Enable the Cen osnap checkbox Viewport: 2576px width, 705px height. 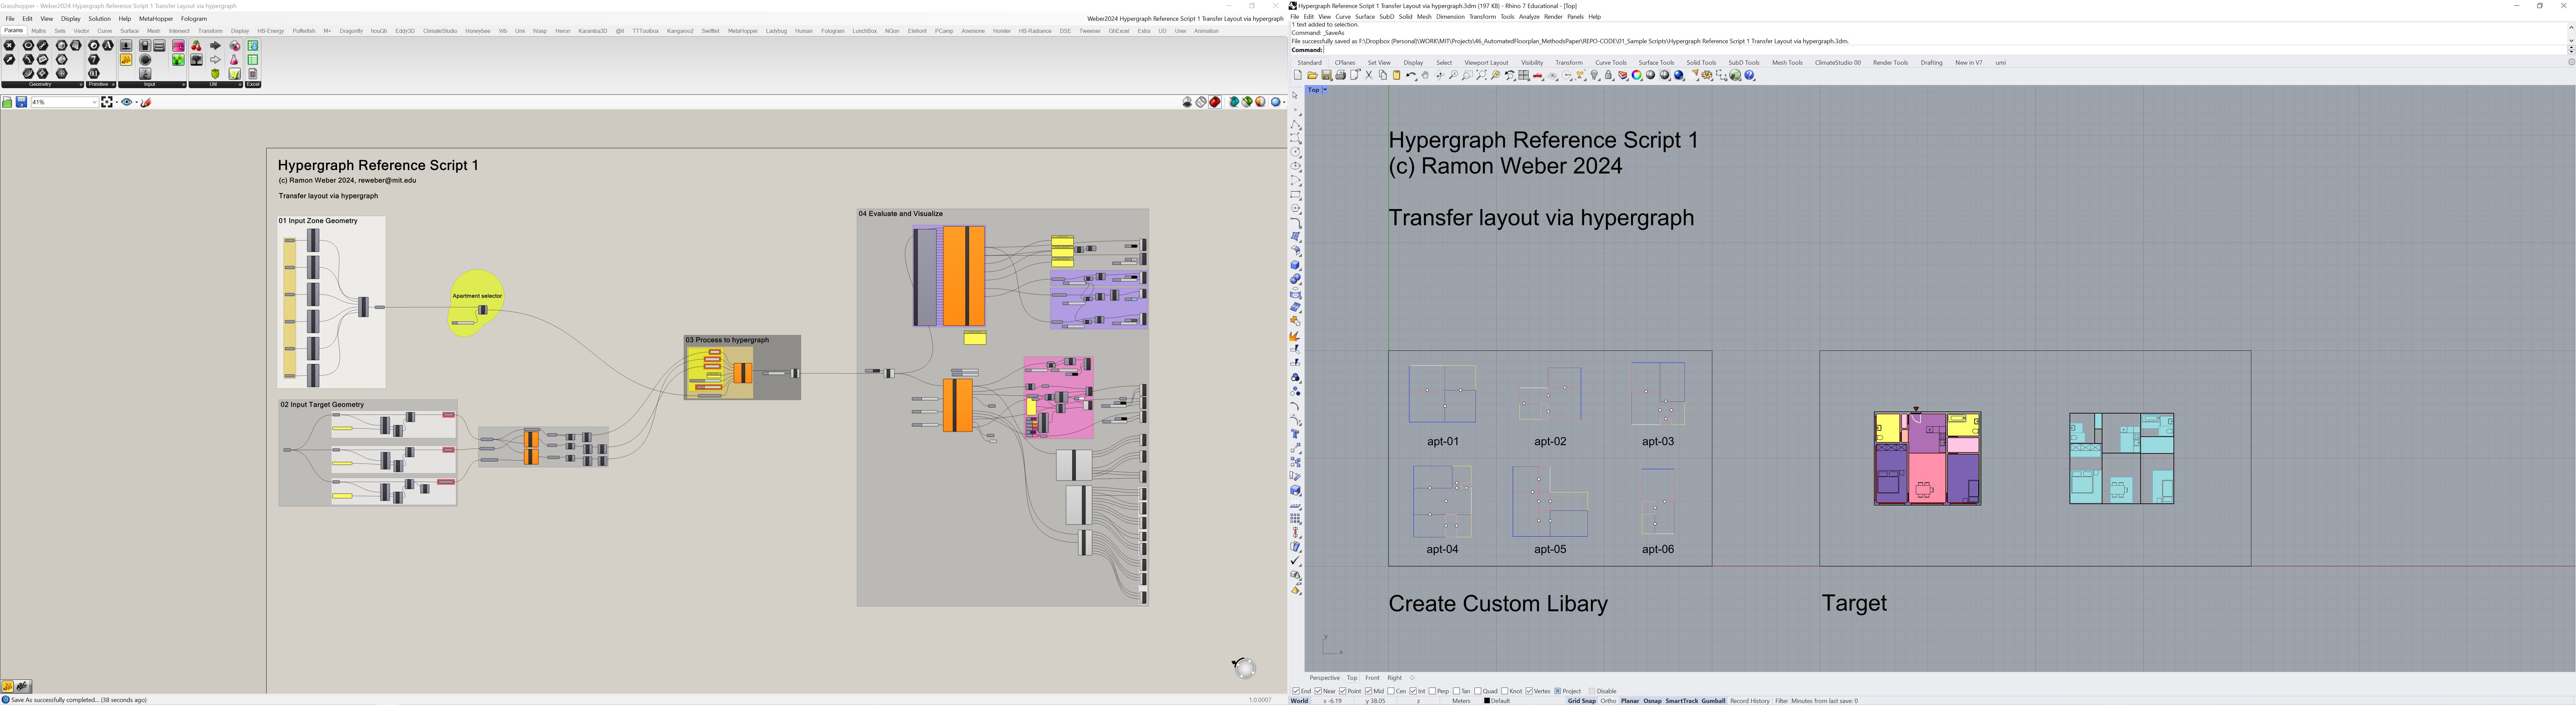point(1391,691)
